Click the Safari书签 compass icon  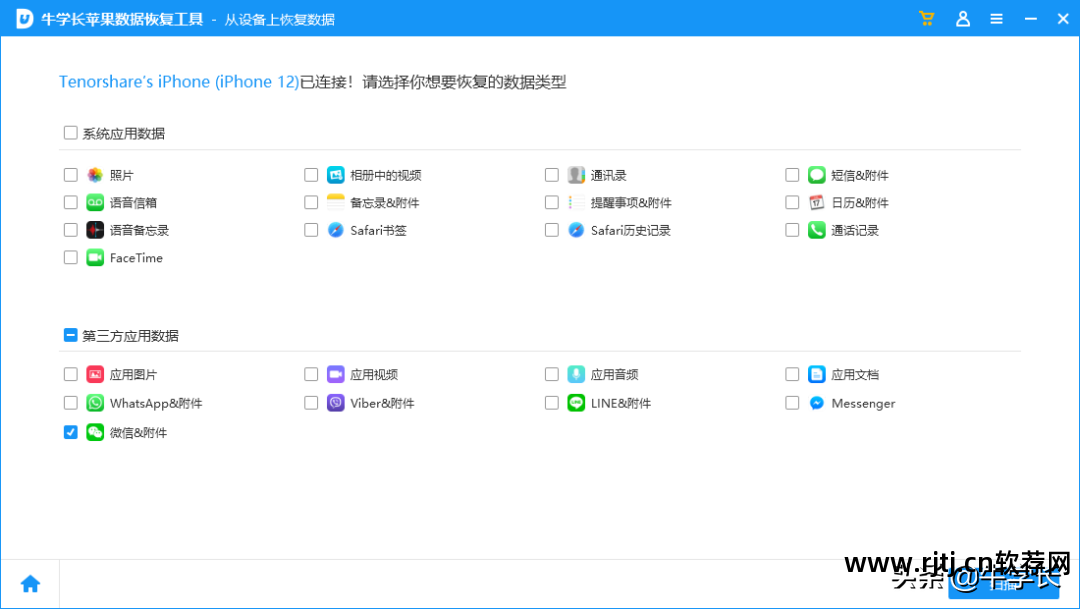pos(334,229)
